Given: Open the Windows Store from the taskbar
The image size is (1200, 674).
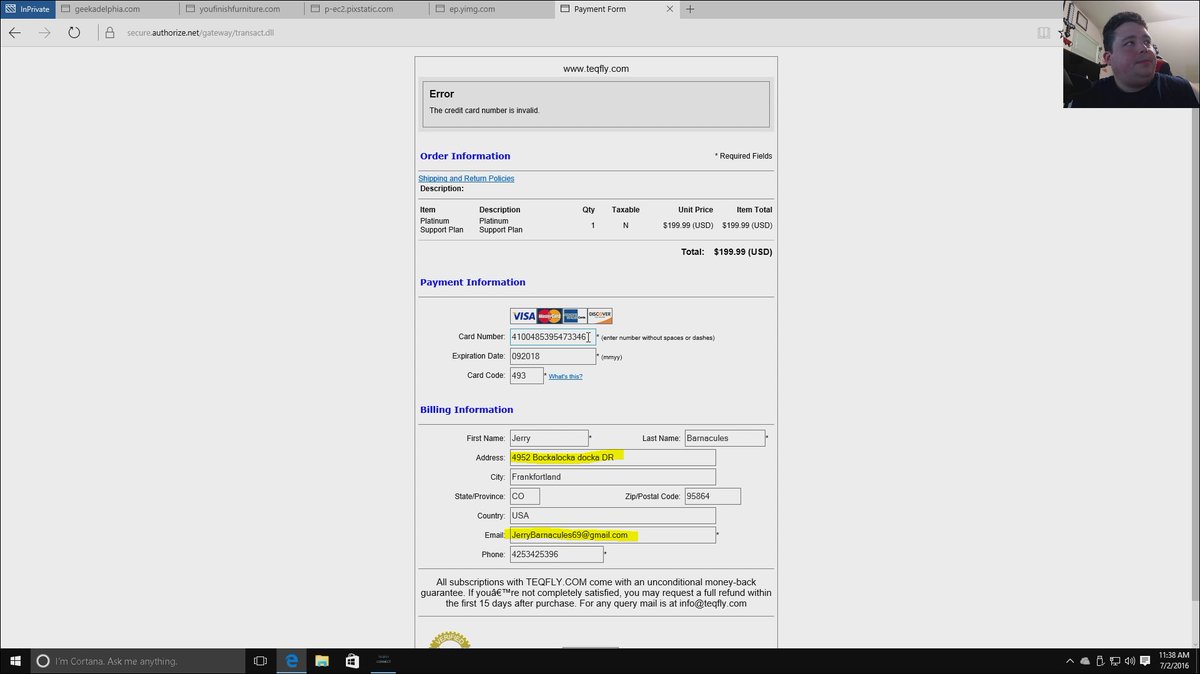Looking at the screenshot, I should click(x=352, y=661).
